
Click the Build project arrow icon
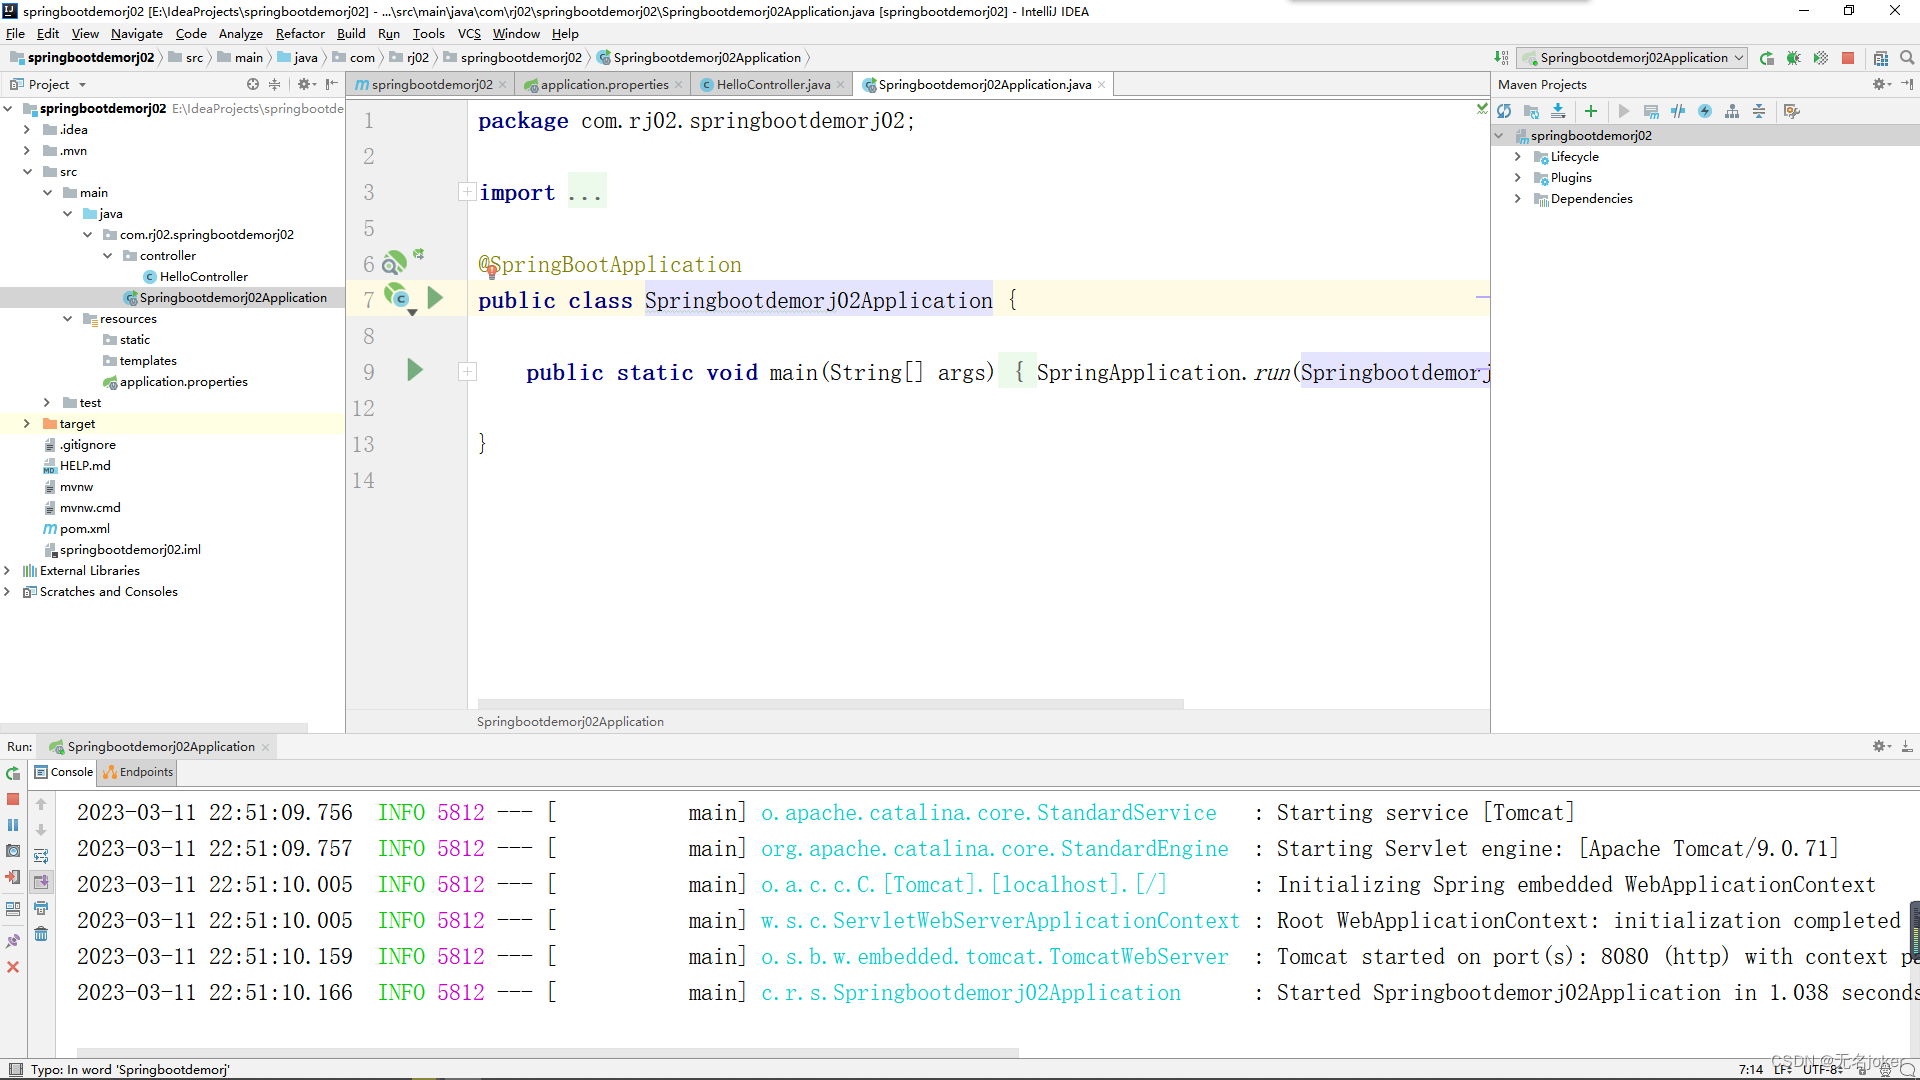point(1501,58)
